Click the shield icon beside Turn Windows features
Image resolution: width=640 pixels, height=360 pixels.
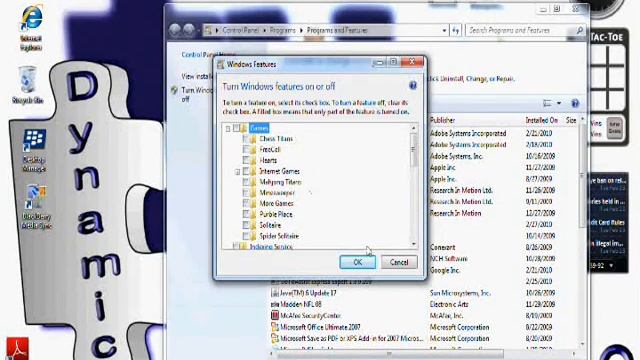pyautogui.click(x=174, y=90)
